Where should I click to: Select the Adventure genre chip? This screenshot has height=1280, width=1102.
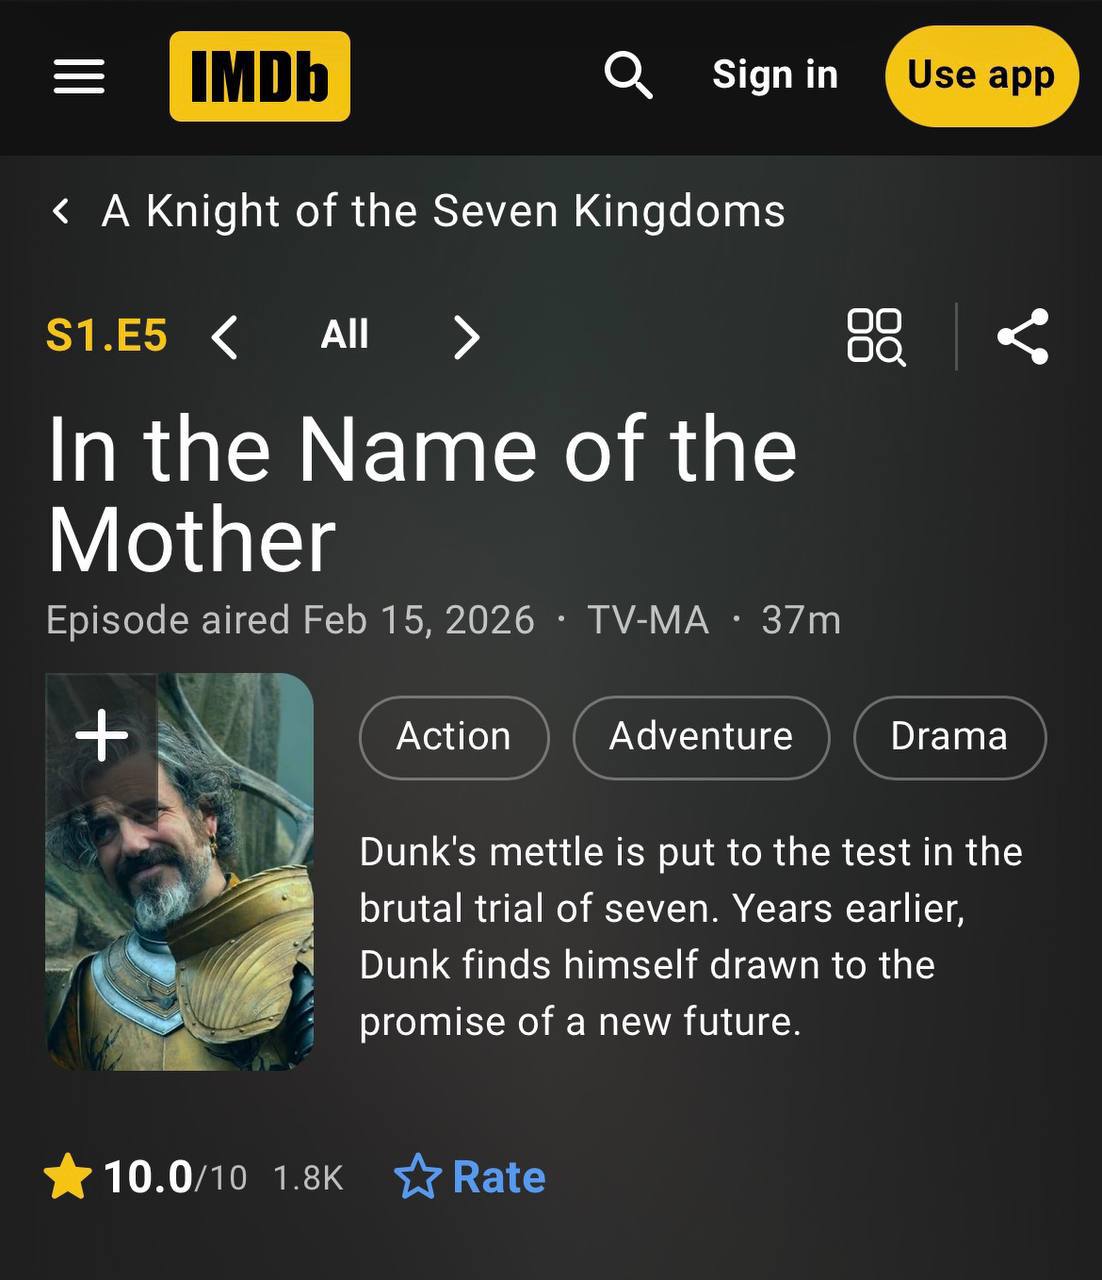[701, 737]
